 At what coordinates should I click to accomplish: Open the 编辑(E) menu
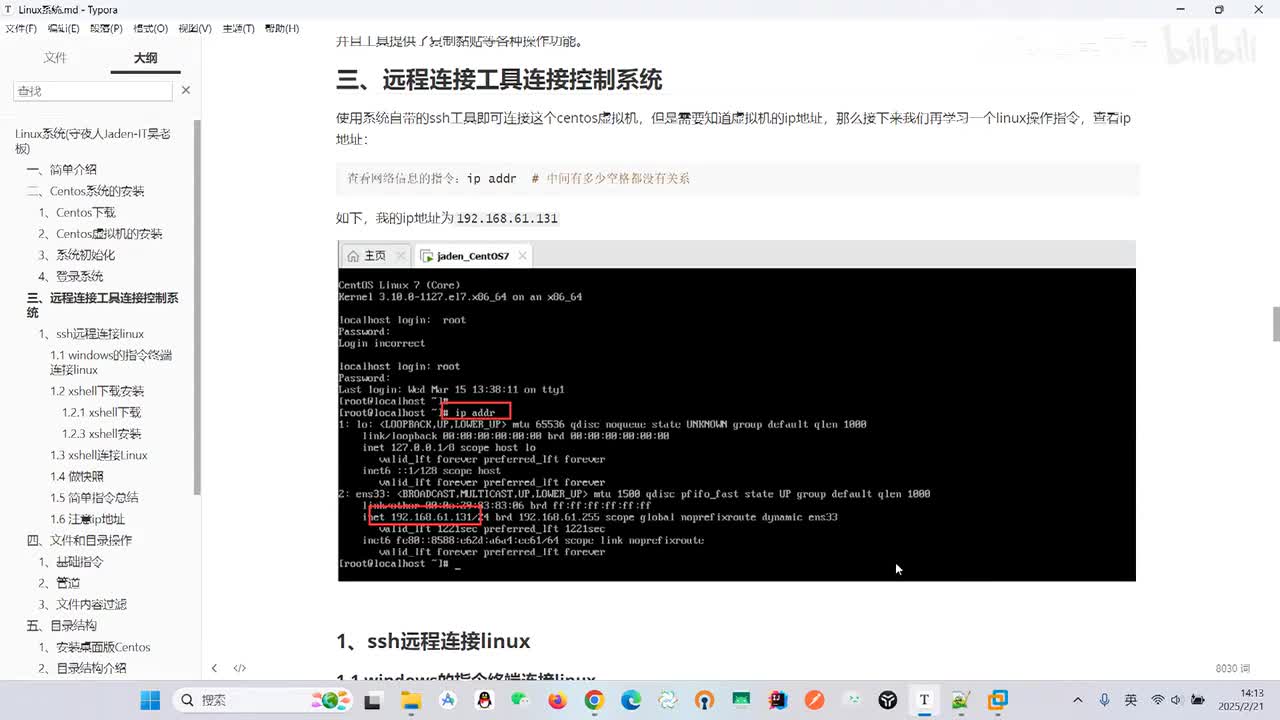pyautogui.click(x=64, y=28)
